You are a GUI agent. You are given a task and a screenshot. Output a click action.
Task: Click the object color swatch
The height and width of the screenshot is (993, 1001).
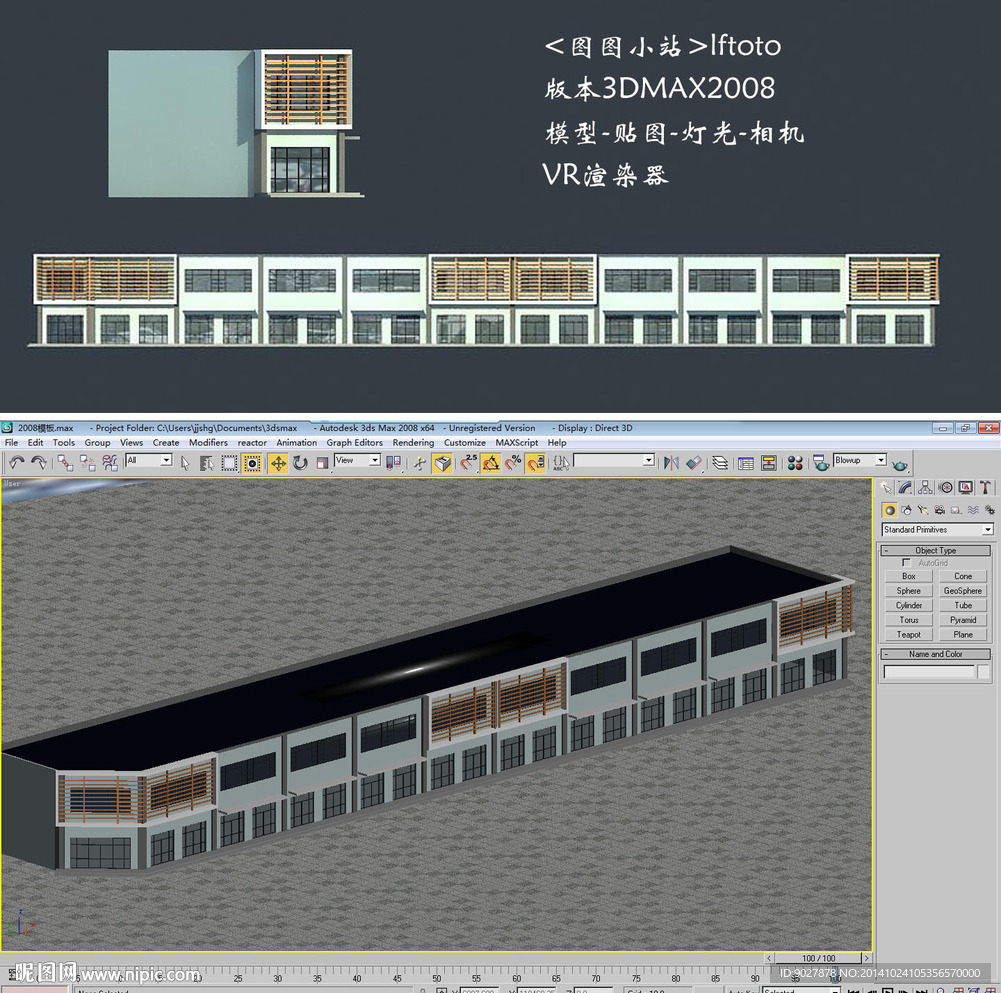click(x=983, y=671)
